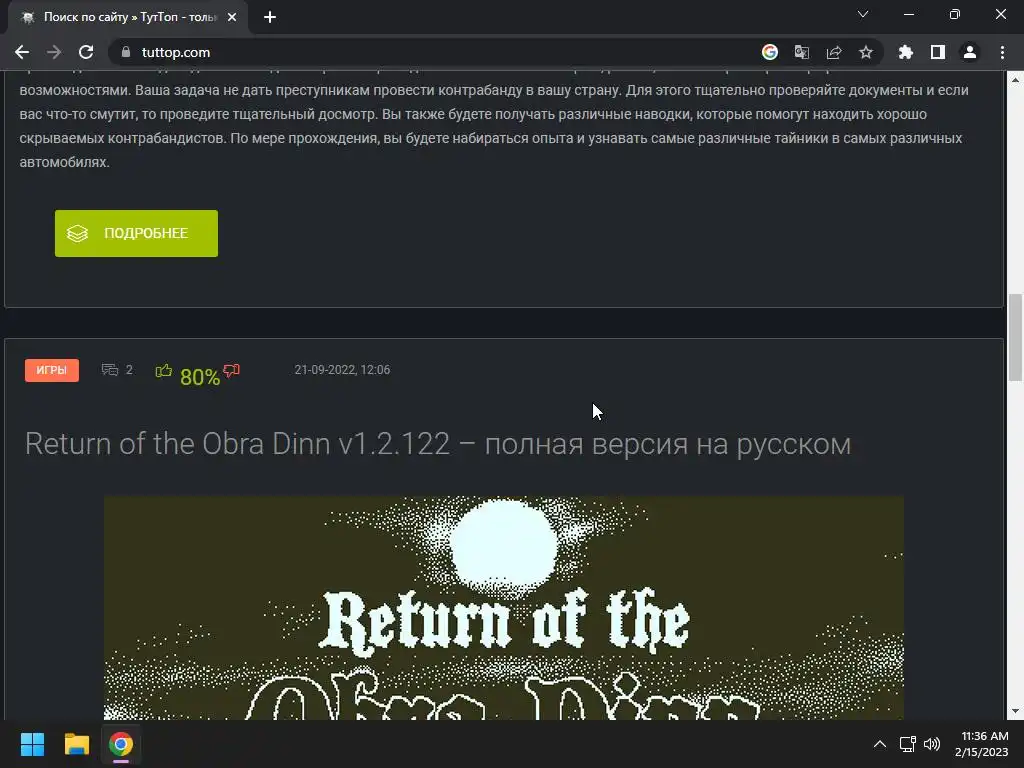The height and width of the screenshot is (768, 1024).
Task: Click the translate page icon
Action: [x=802, y=52]
